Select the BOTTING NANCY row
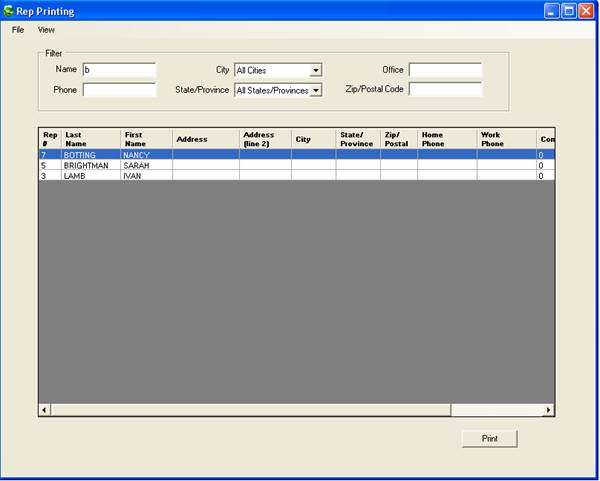This screenshot has height=481, width=600. click(x=90, y=155)
